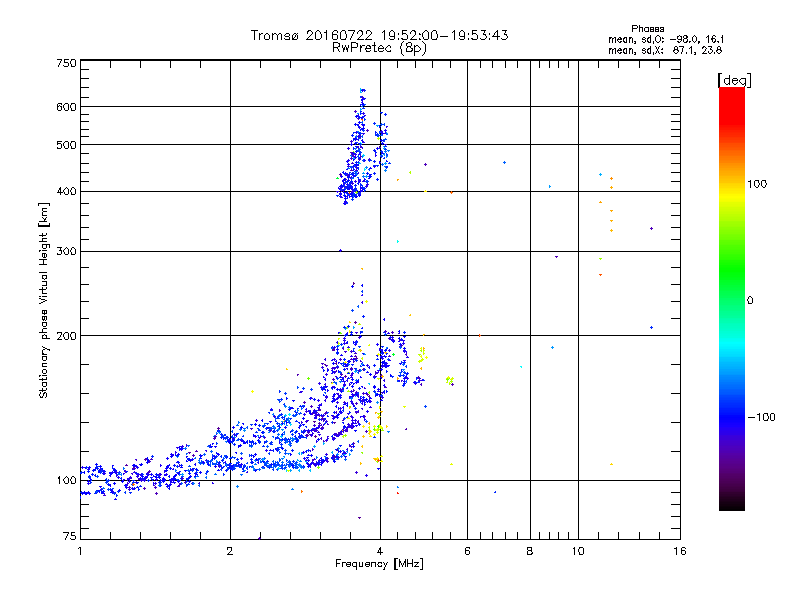Click the subtitle "RwPretec (8p)"
800x600 pixels.
point(379,48)
